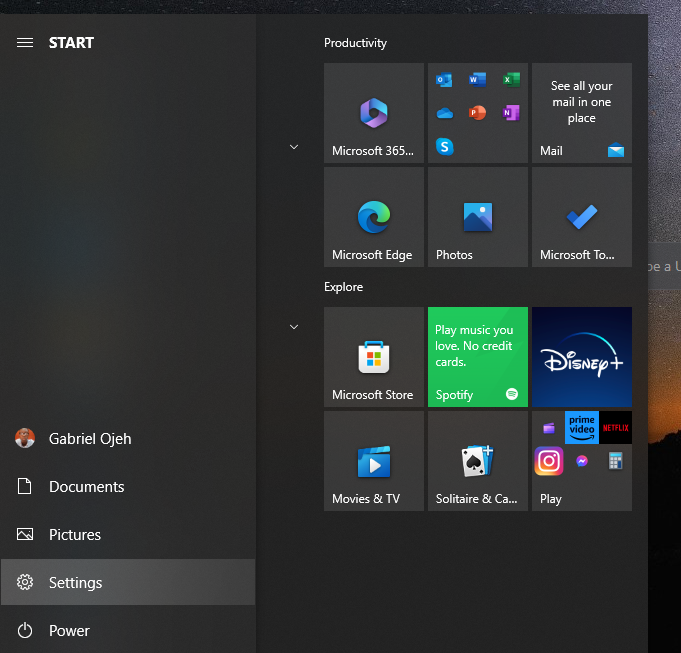Open the Mail tile
The height and width of the screenshot is (653, 681).
pyautogui.click(x=582, y=113)
